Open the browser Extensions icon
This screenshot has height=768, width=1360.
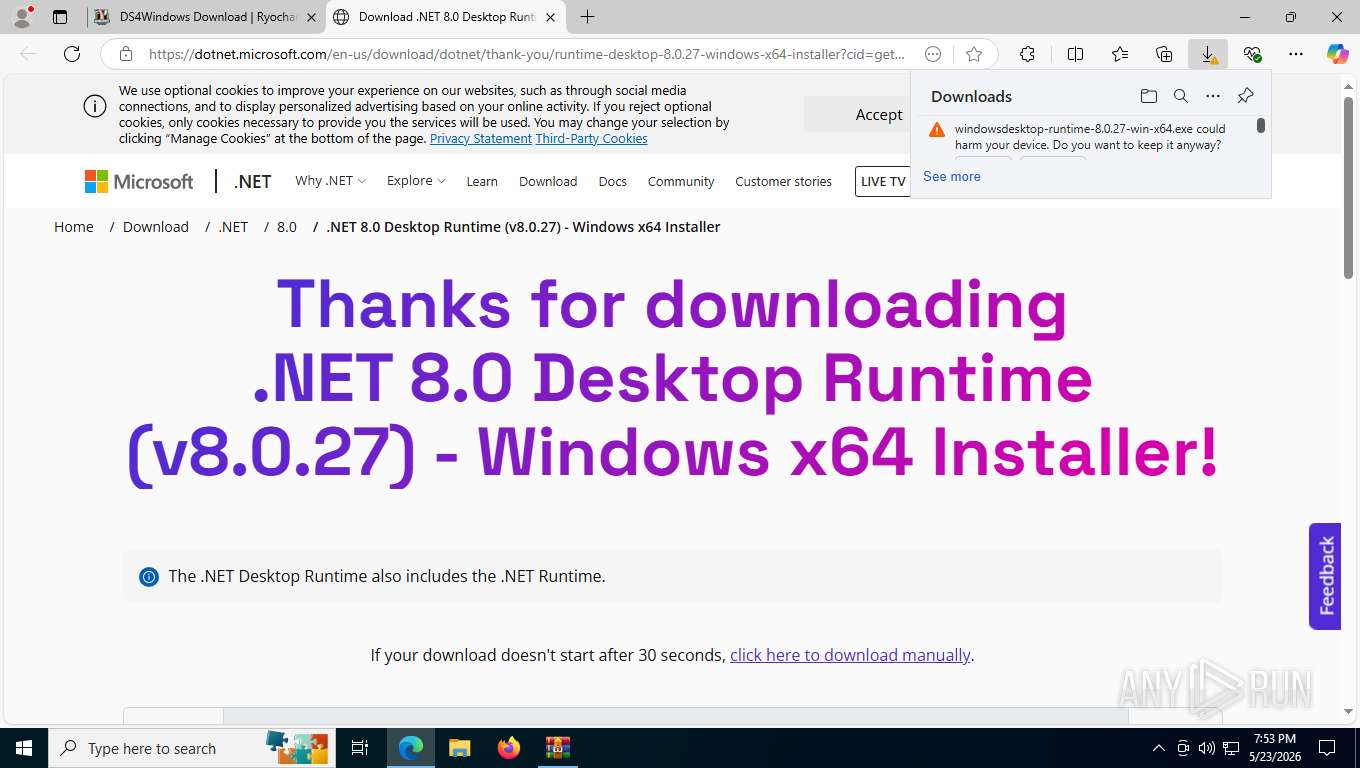coord(1027,54)
